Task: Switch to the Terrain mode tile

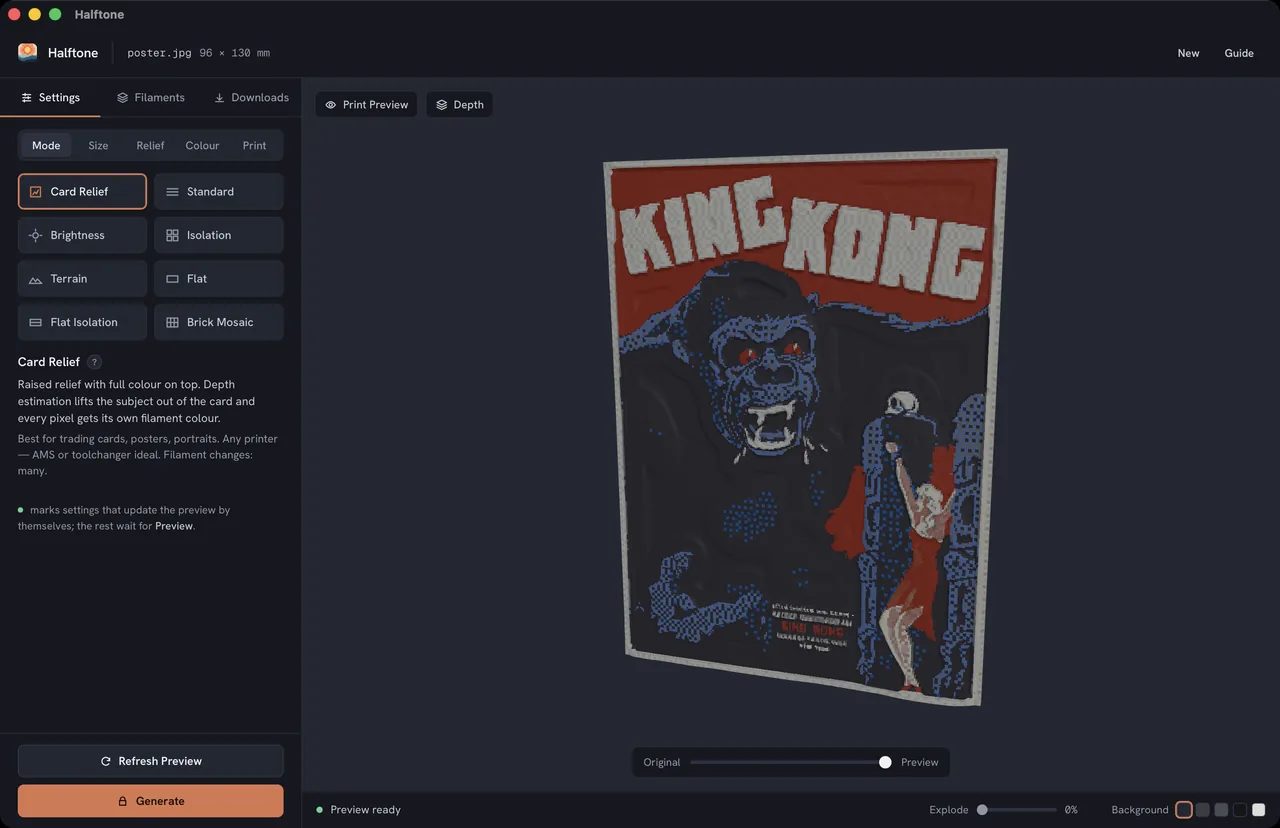Action: 82,279
